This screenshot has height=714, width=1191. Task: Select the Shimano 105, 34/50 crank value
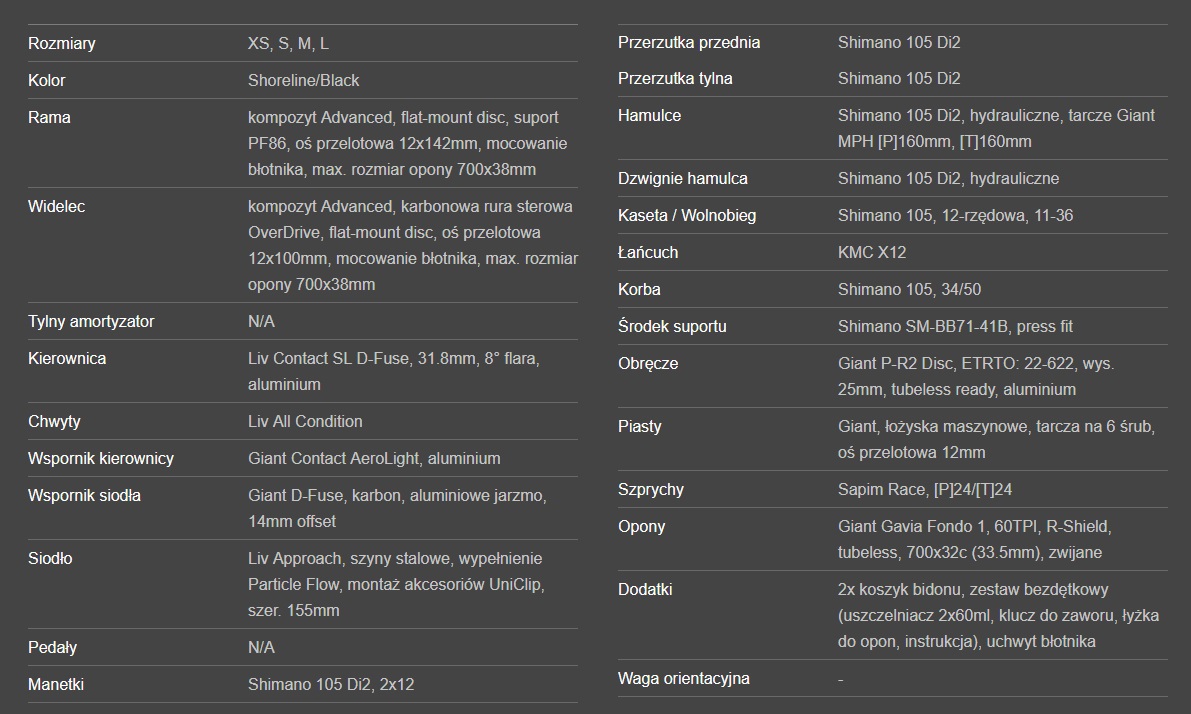point(909,289)
